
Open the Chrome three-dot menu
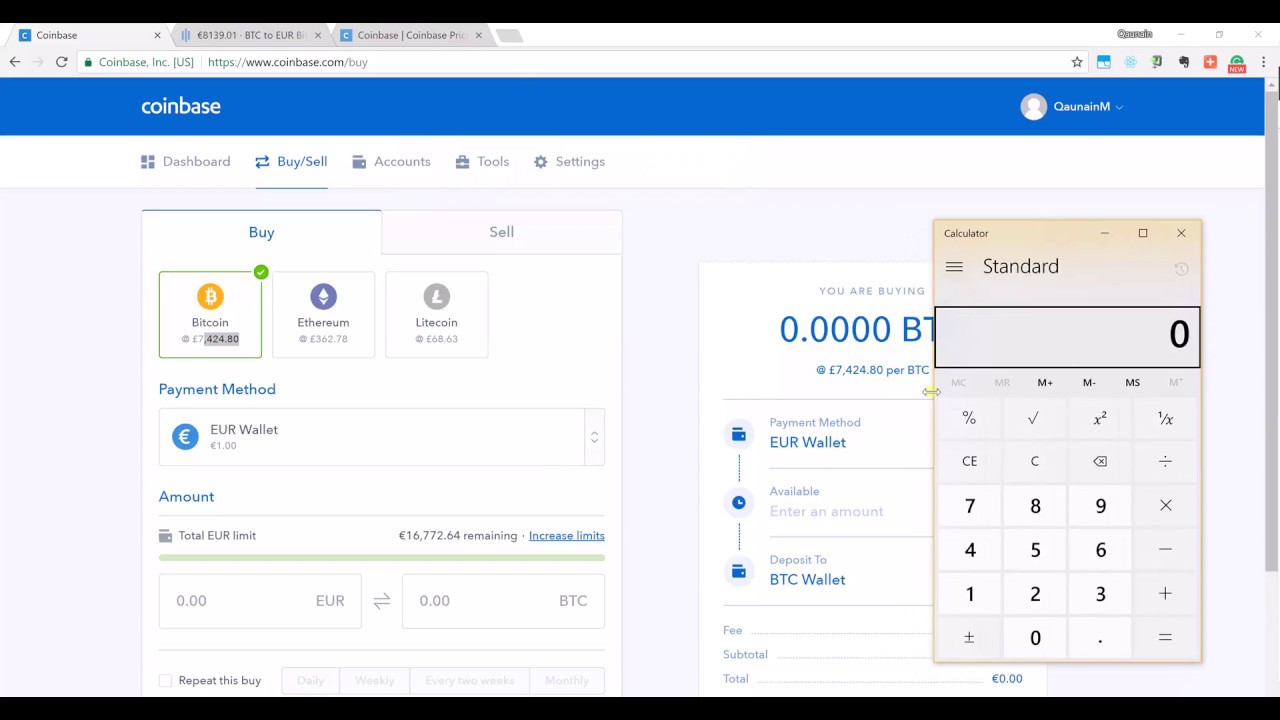point(1264,62)
